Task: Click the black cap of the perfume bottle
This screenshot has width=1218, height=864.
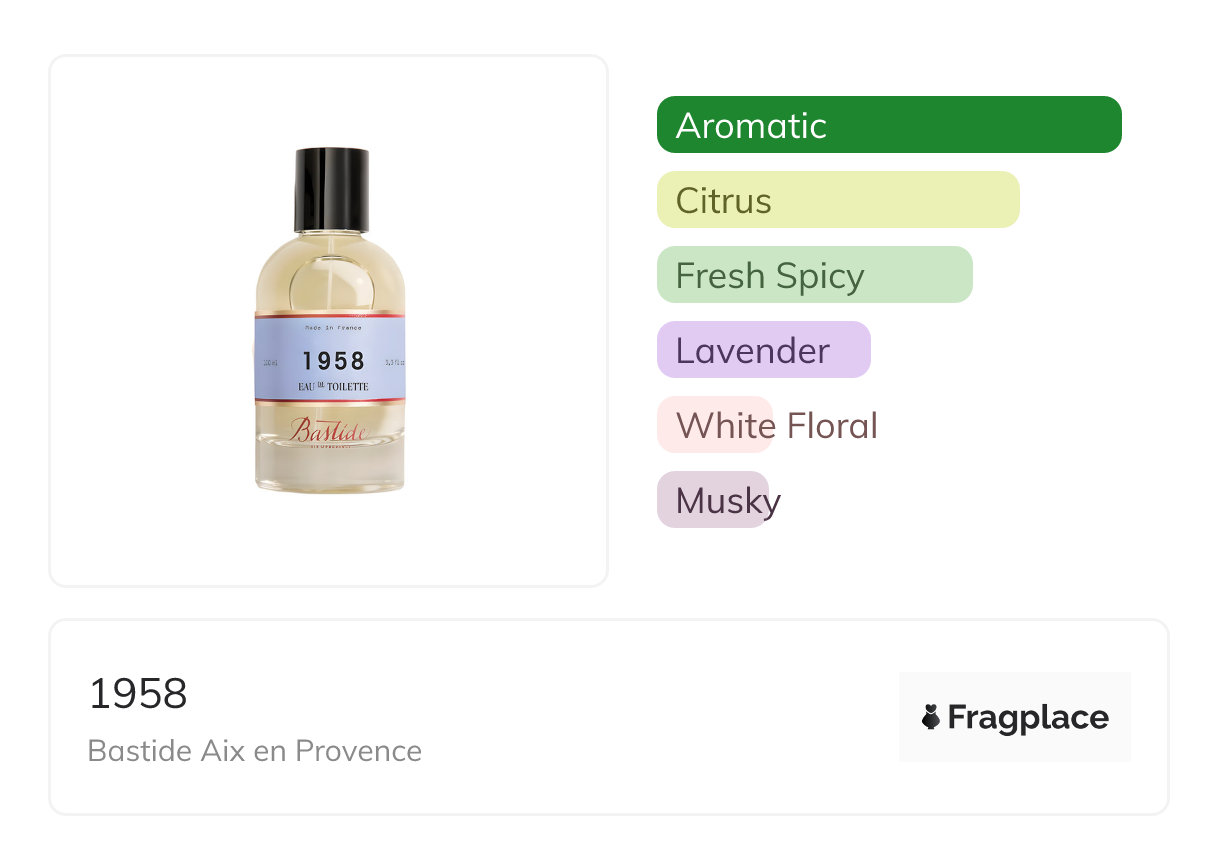Action: (331, 188)
